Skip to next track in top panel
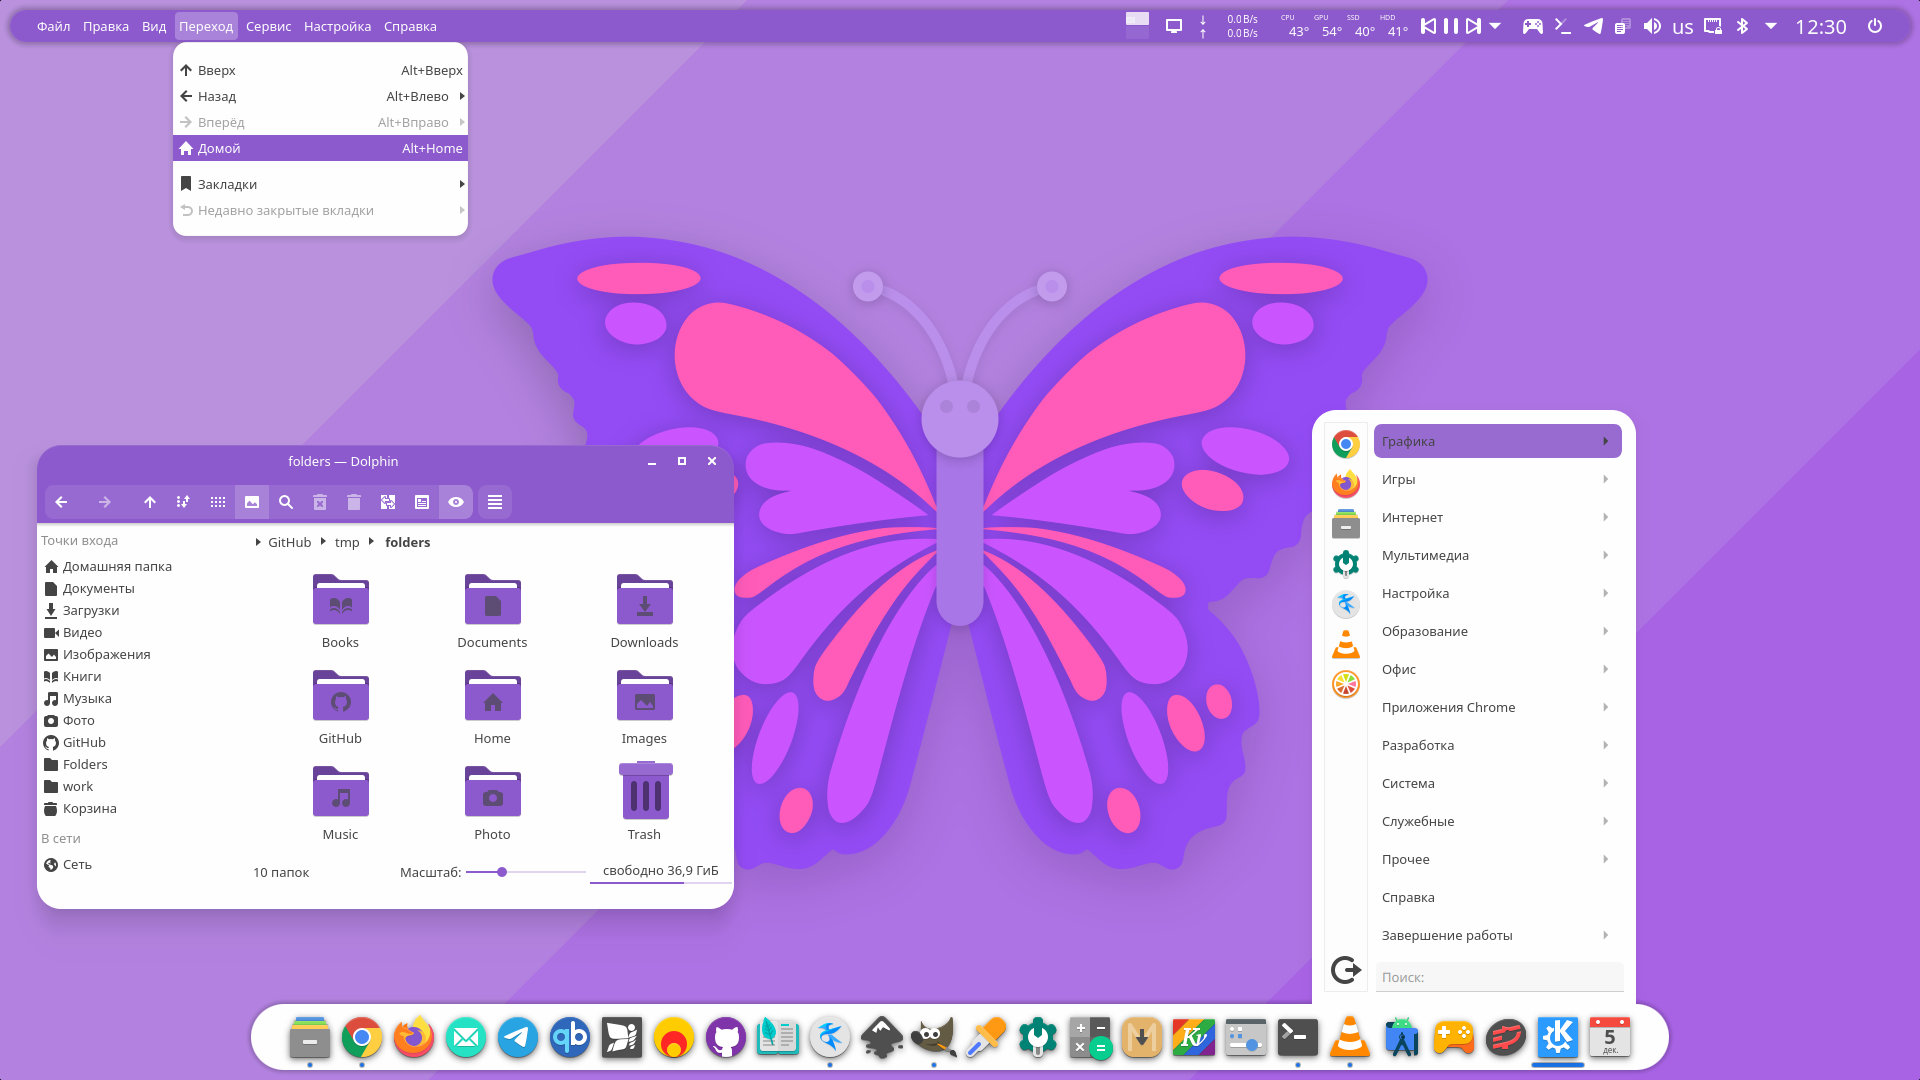The image size is (1920, 1080). pyautogui.click(x=1473, y=26)
